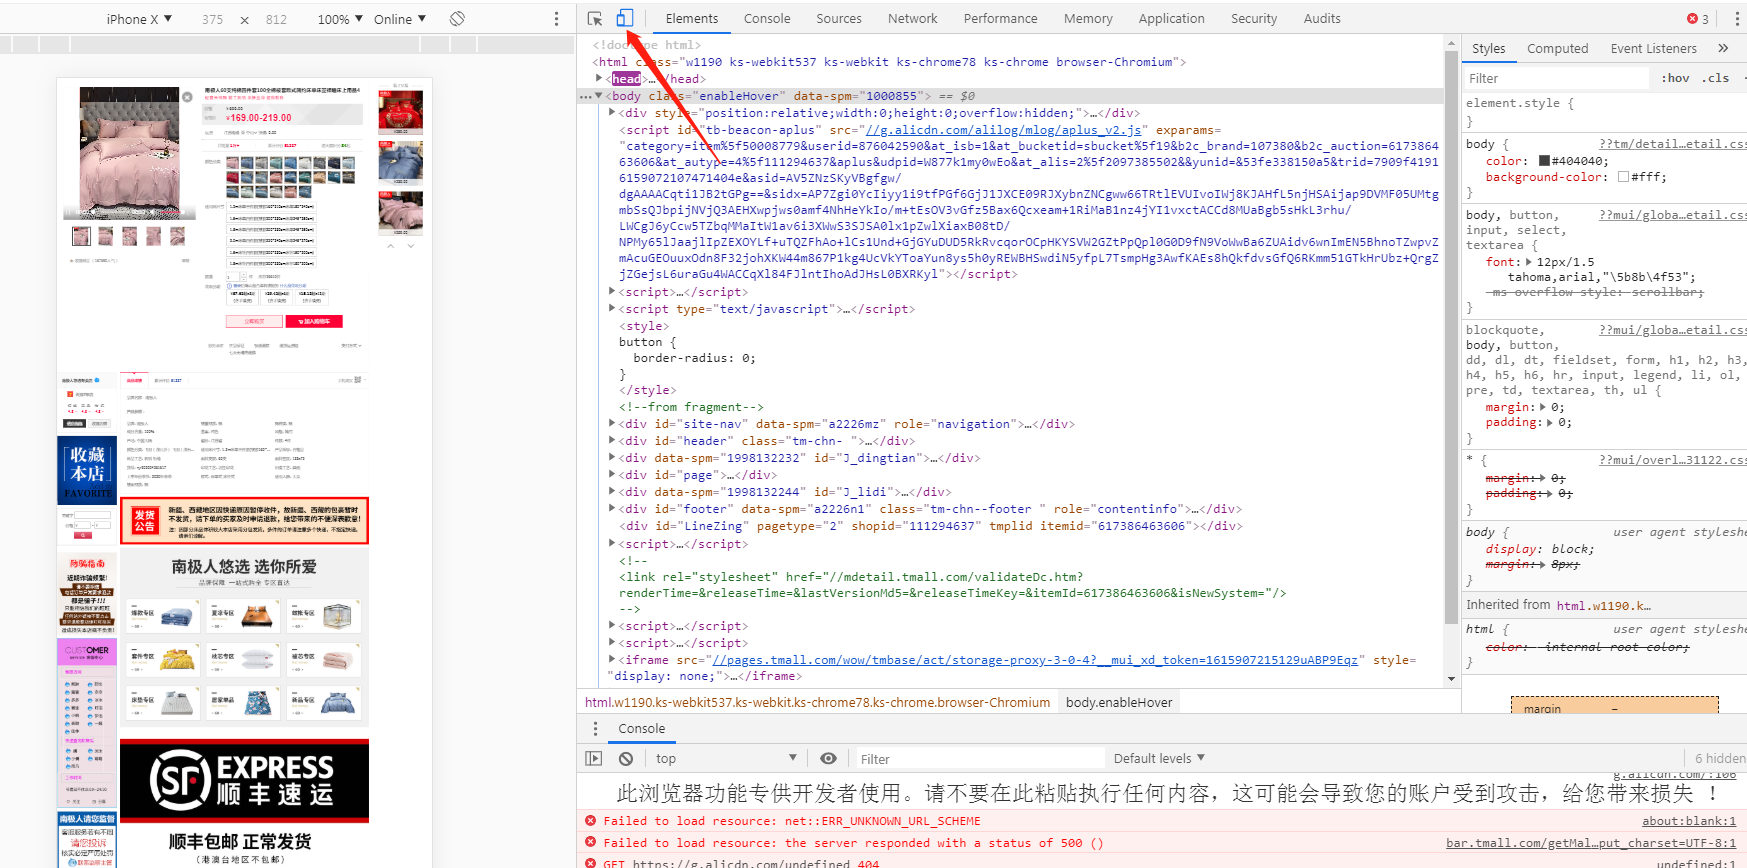This screenshot has height=868, width=1747.
Task: Open the iPhone X device dropdown
Action: (x=139, y=19)
